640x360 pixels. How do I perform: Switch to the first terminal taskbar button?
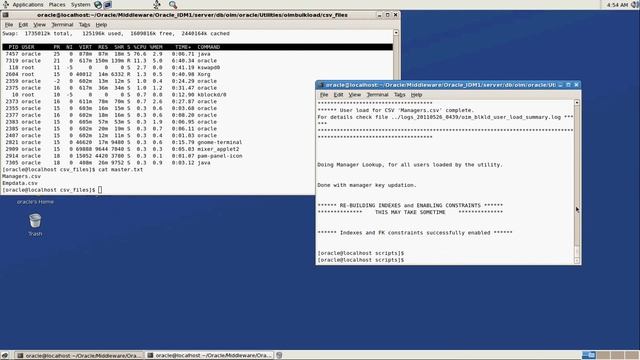(80, 356)
